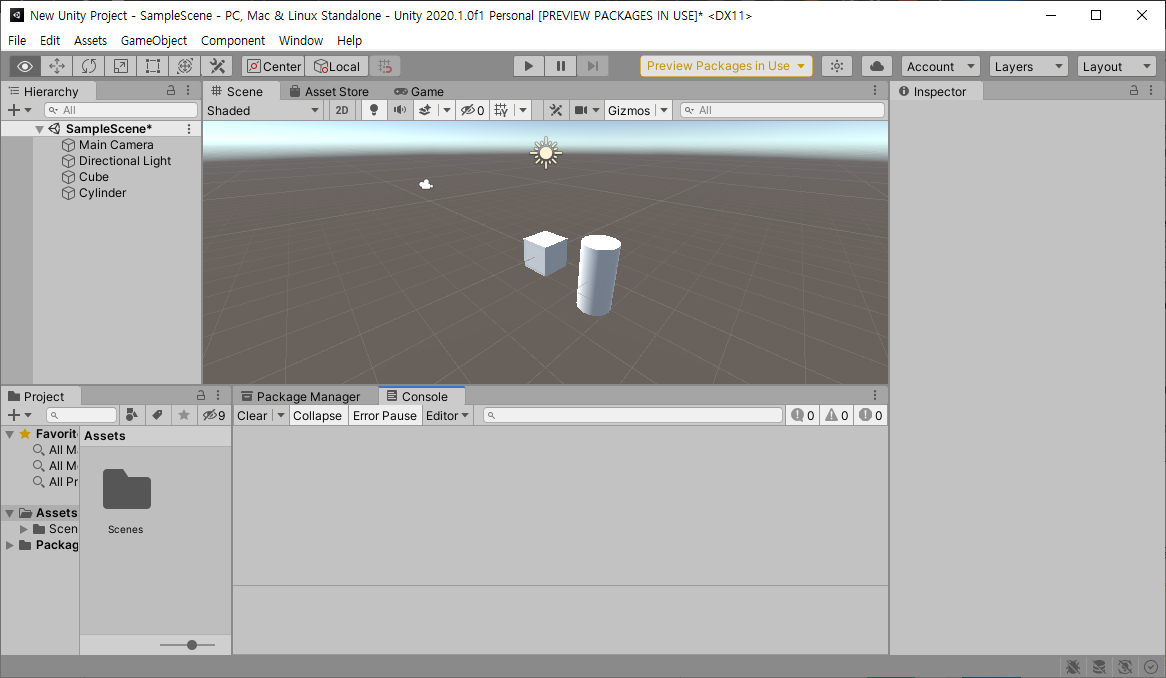The width and height of the screenshot is (1166, 678).
Task: Select Main Camera in Hierarchy
Action: pyautogui.click(x=116, y=145)
